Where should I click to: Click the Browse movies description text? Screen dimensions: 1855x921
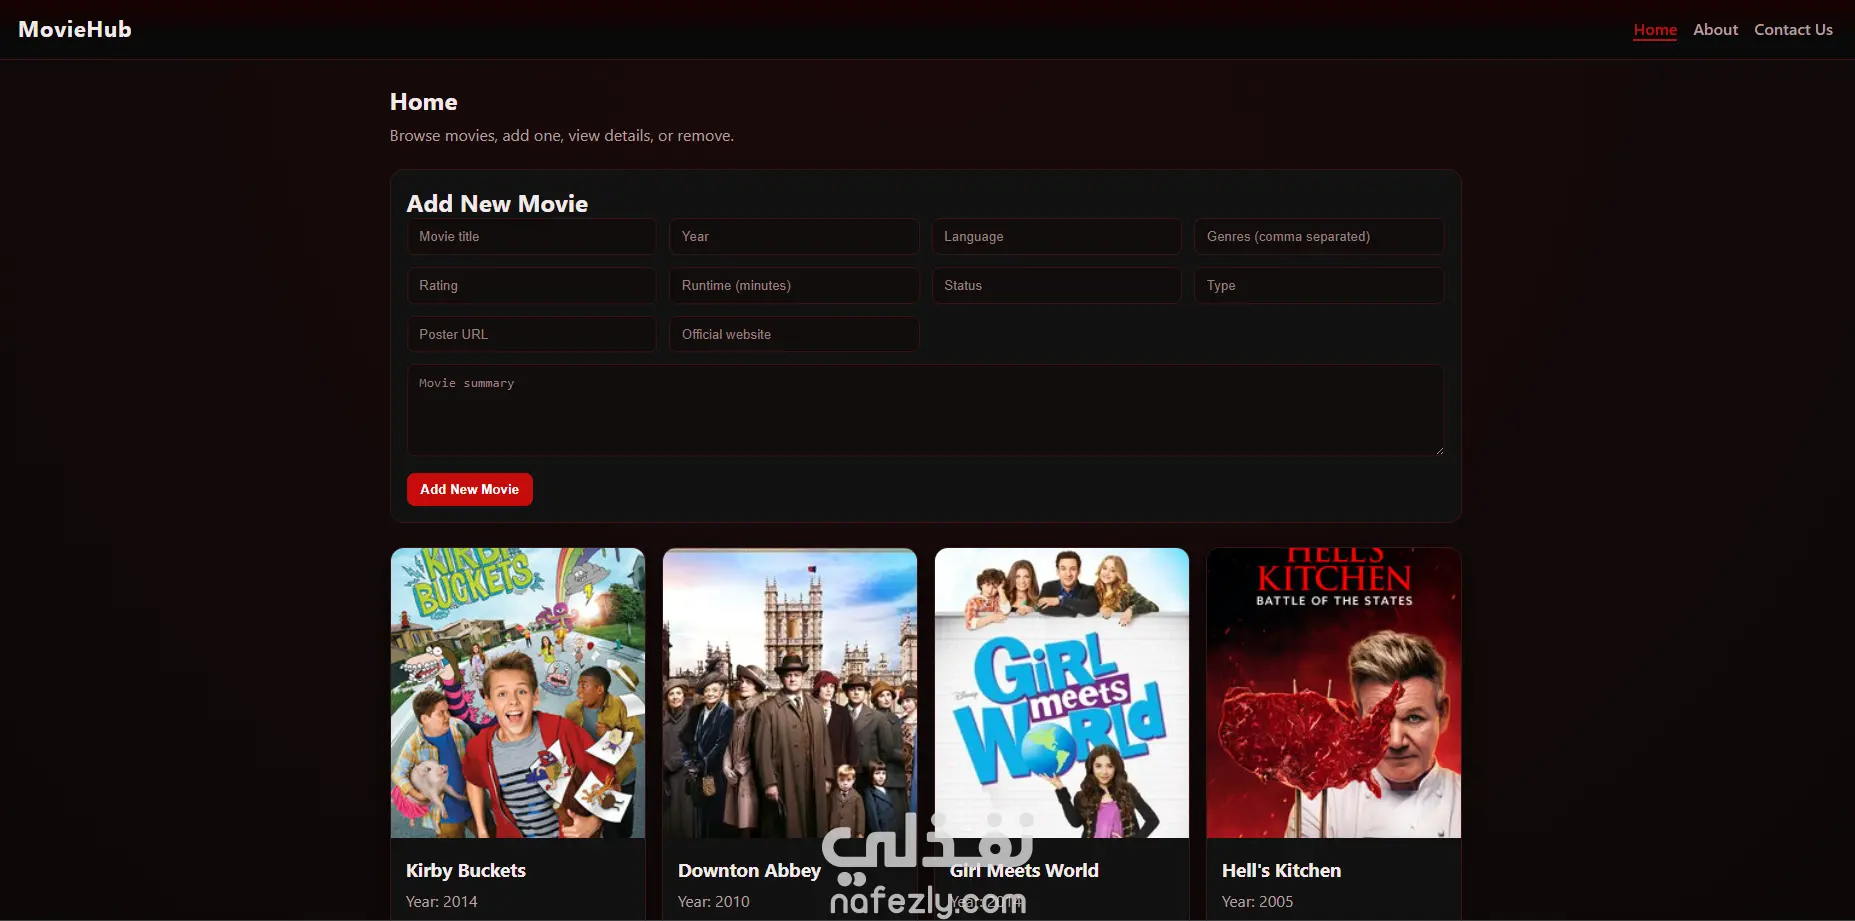[562, 136]
